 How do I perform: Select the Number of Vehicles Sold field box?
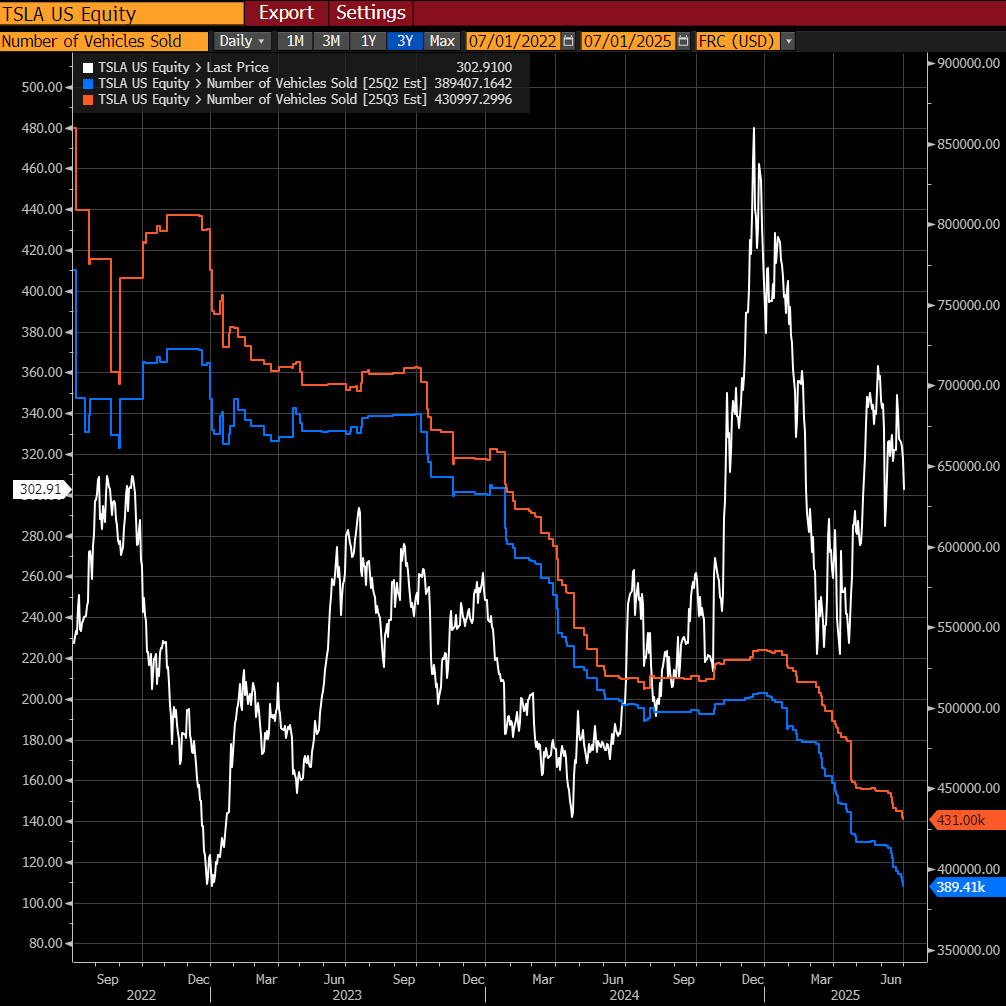coord(104,41)
